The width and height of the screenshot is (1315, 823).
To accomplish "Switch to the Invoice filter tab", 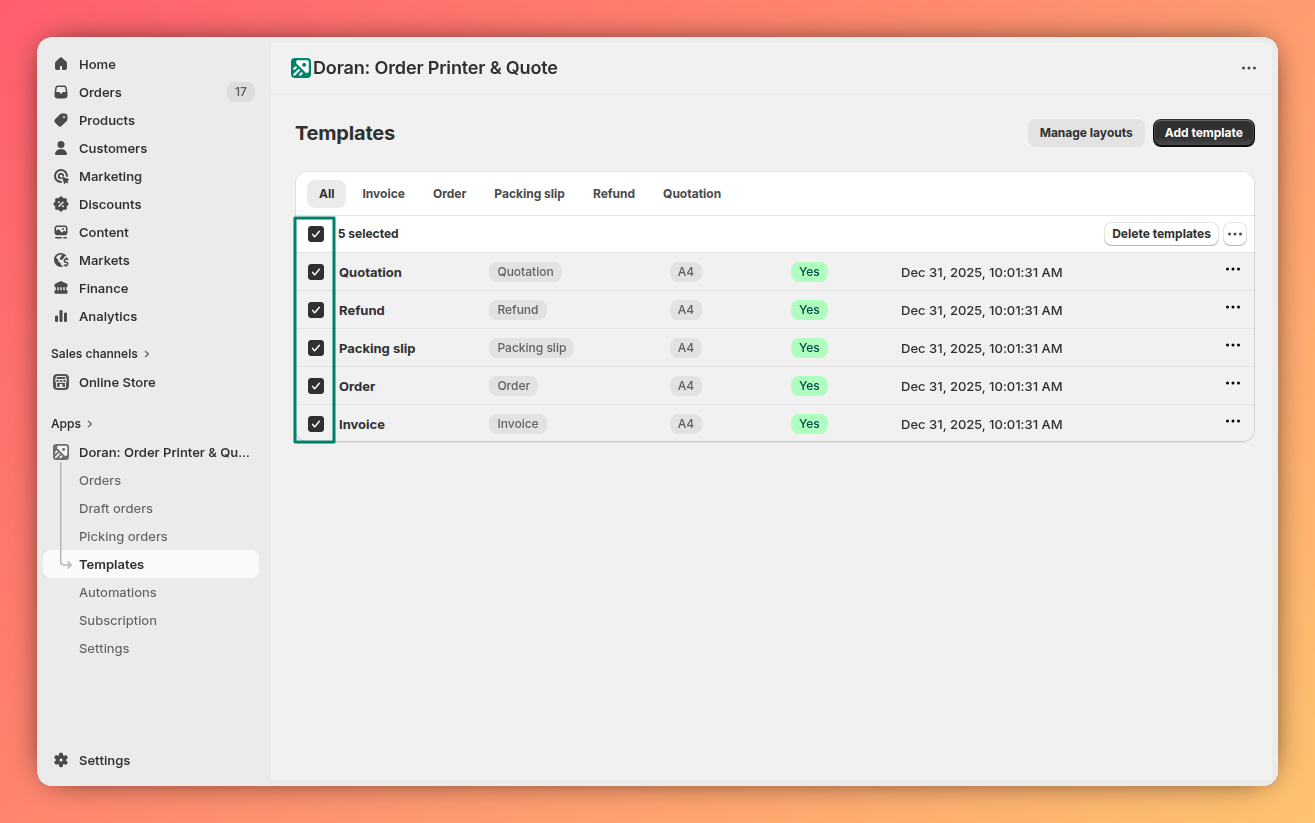I will [x=383, y=194].
